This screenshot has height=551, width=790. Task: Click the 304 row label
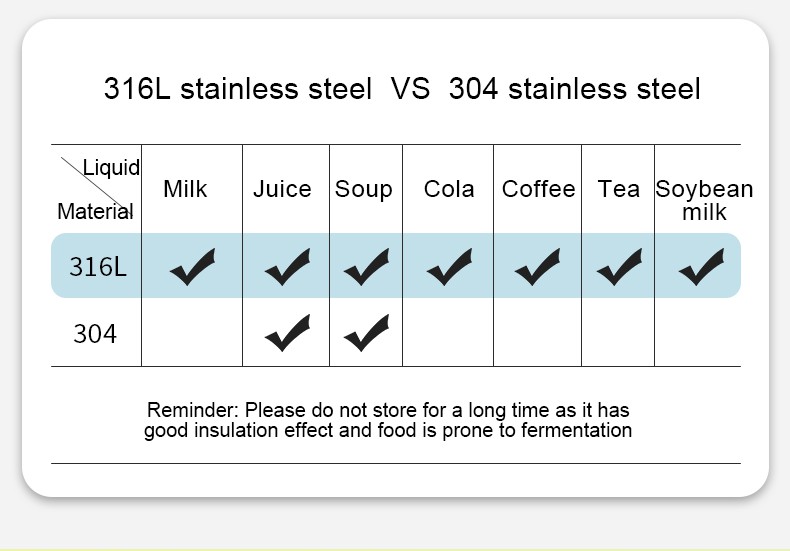[x=95, y=333]
